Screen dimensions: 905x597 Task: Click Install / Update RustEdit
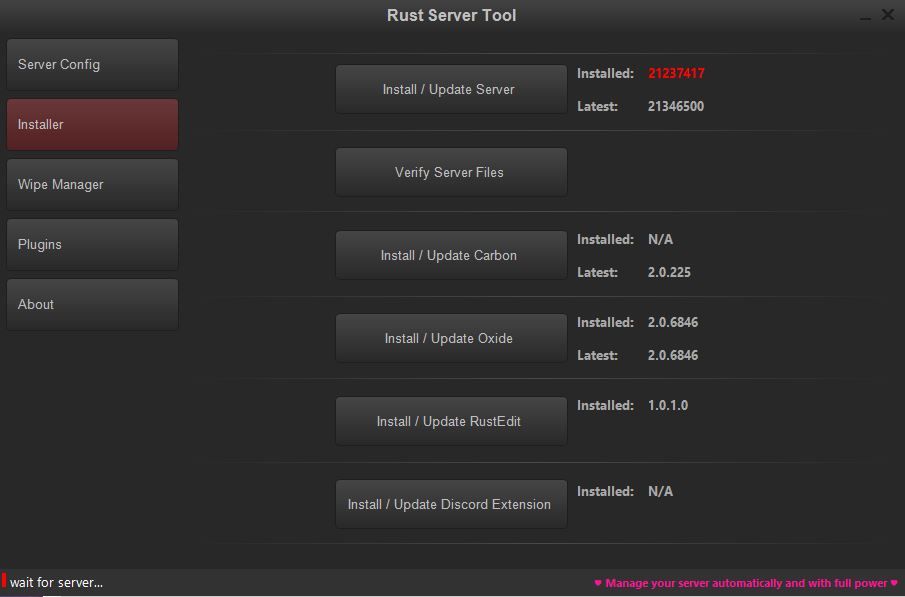click(450, 422)
